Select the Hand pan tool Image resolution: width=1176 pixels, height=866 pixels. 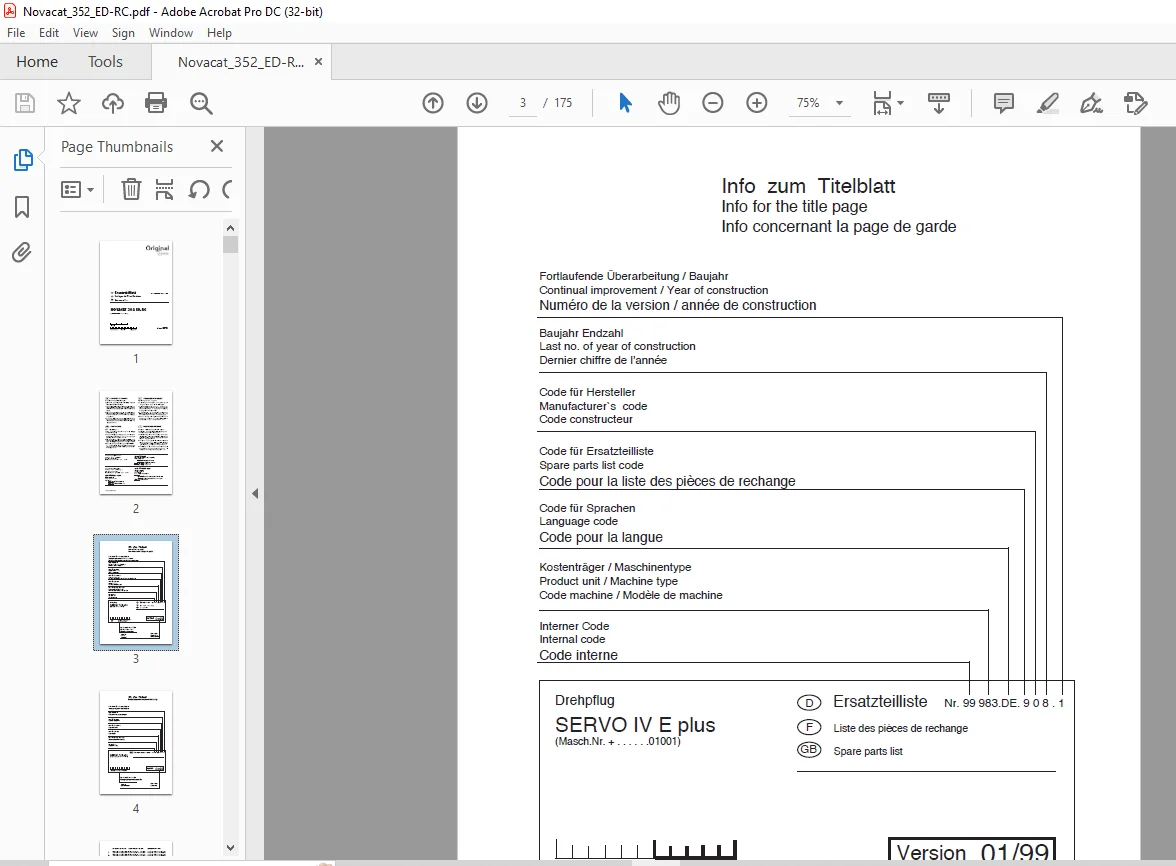pos(669,103)
